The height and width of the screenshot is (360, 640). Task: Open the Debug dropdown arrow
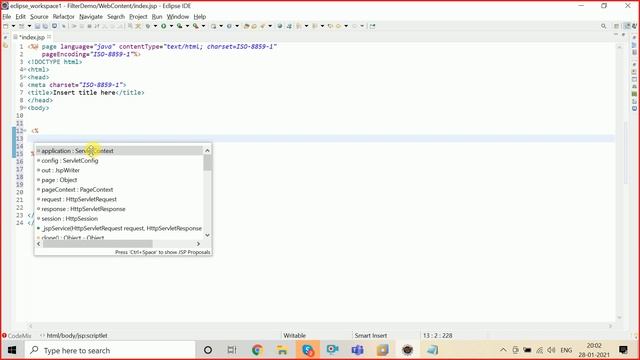155,26
